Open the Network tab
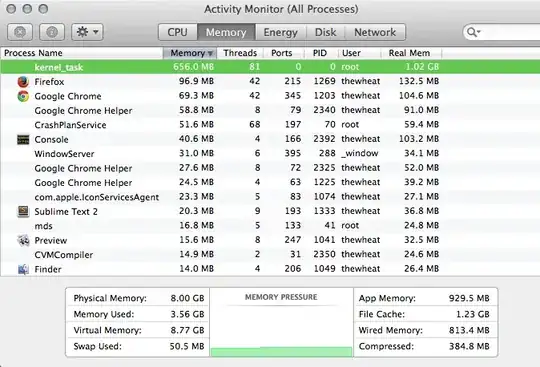 pos(375,32)
